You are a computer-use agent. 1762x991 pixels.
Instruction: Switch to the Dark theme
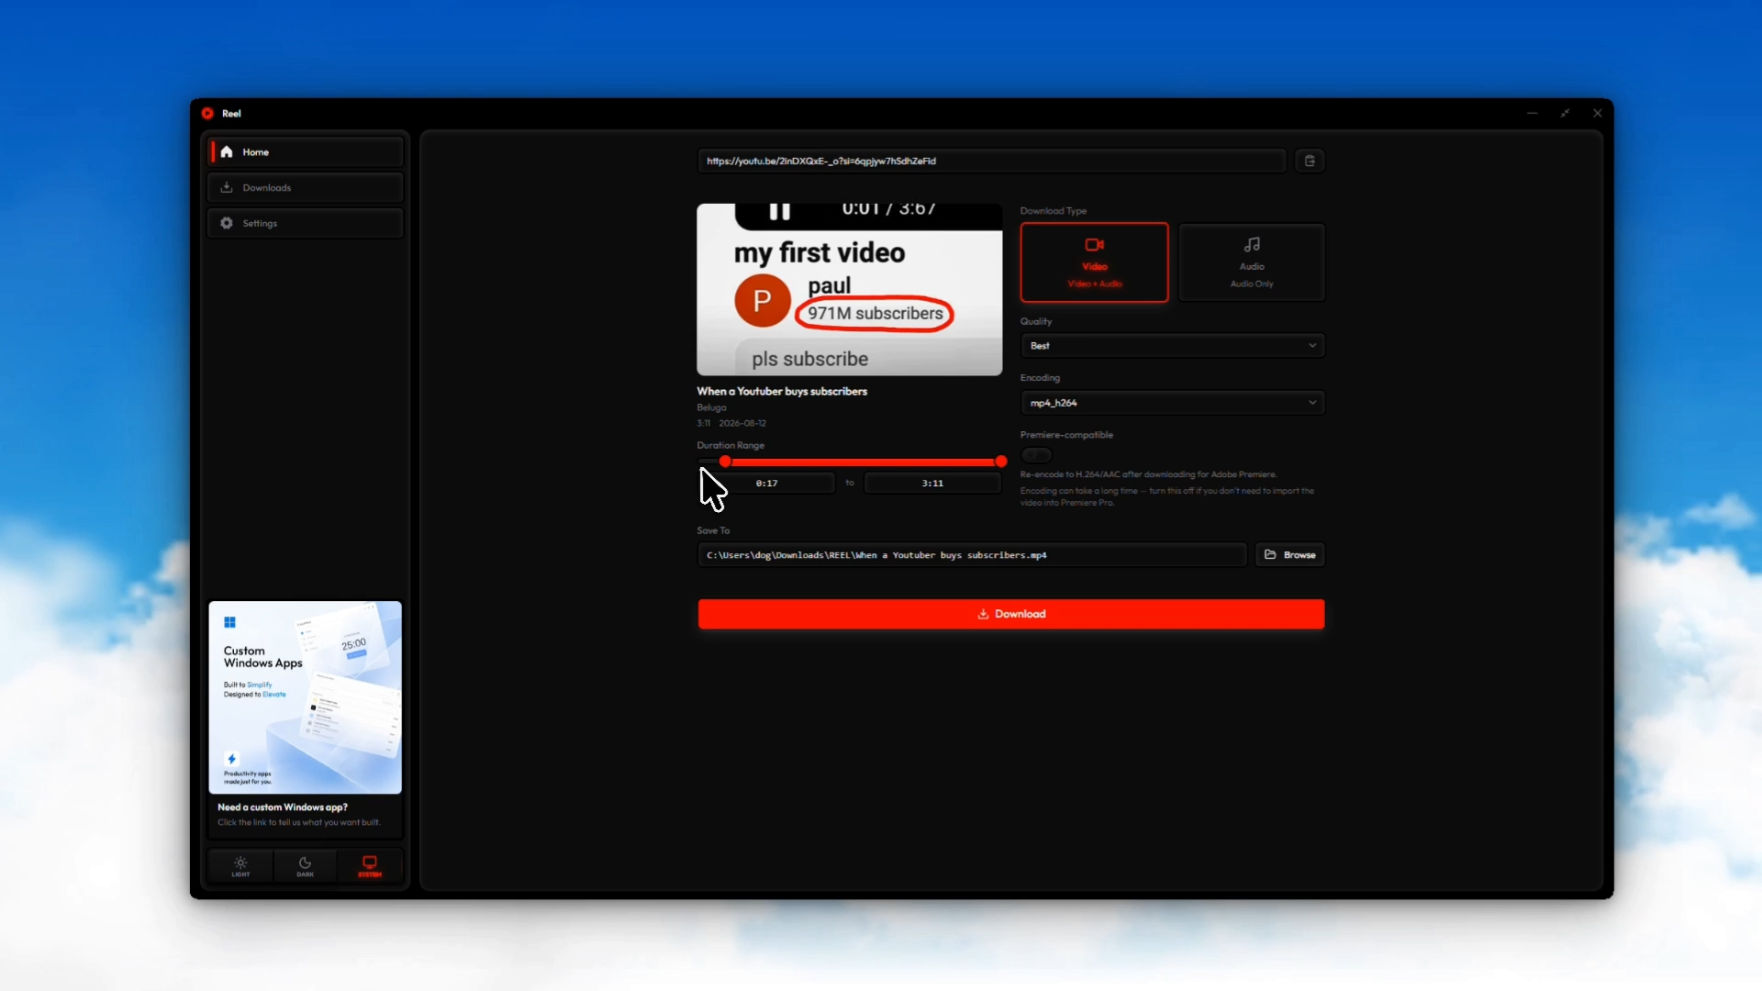click(x=305, y=866)
